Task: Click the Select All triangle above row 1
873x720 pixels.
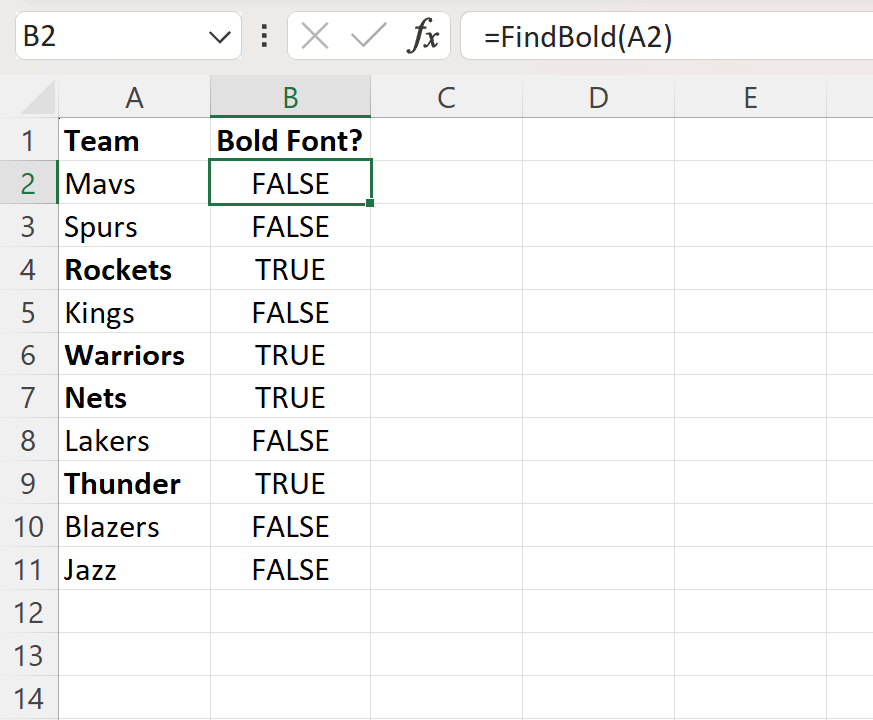Action: (35, 97)
